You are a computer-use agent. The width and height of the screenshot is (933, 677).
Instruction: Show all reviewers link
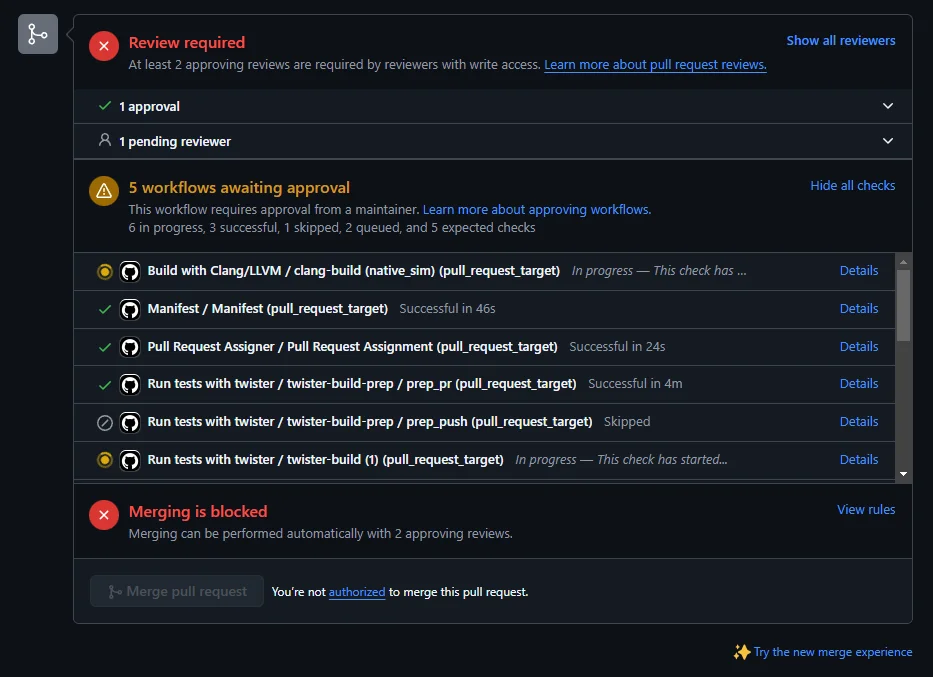[840, 41]
